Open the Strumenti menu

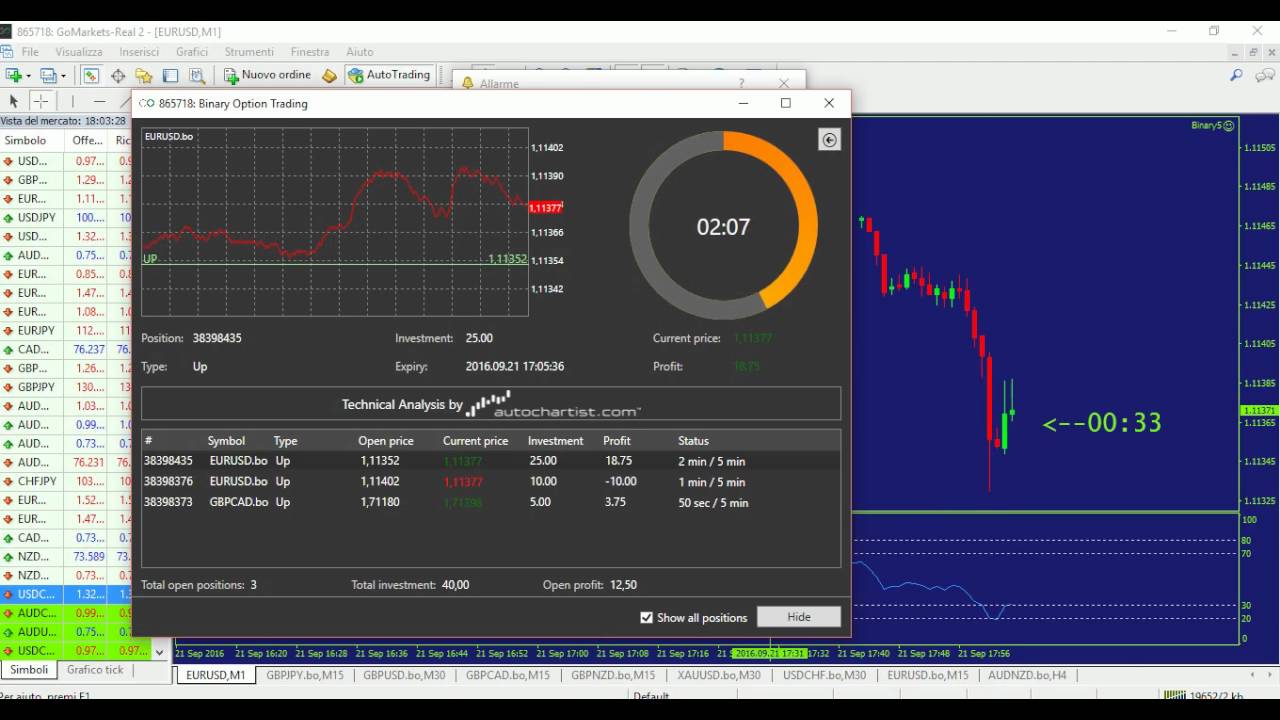point(249,52)
